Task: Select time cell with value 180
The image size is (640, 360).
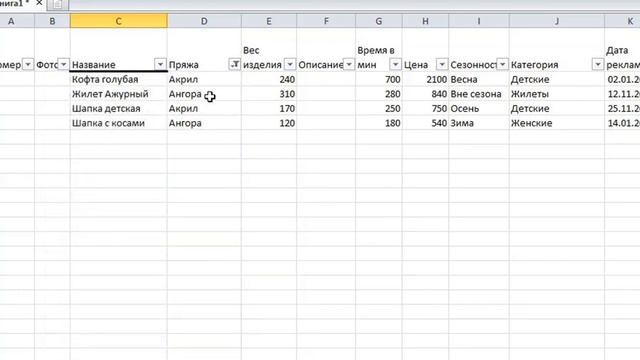Action: click(379, 123)
